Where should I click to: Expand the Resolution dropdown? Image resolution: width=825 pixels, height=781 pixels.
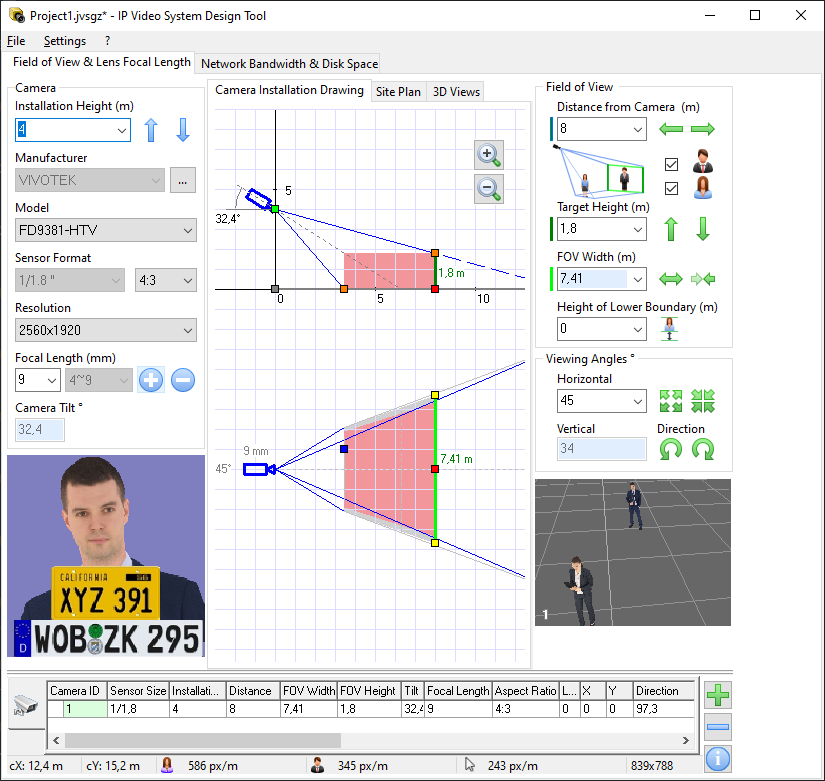105,331
